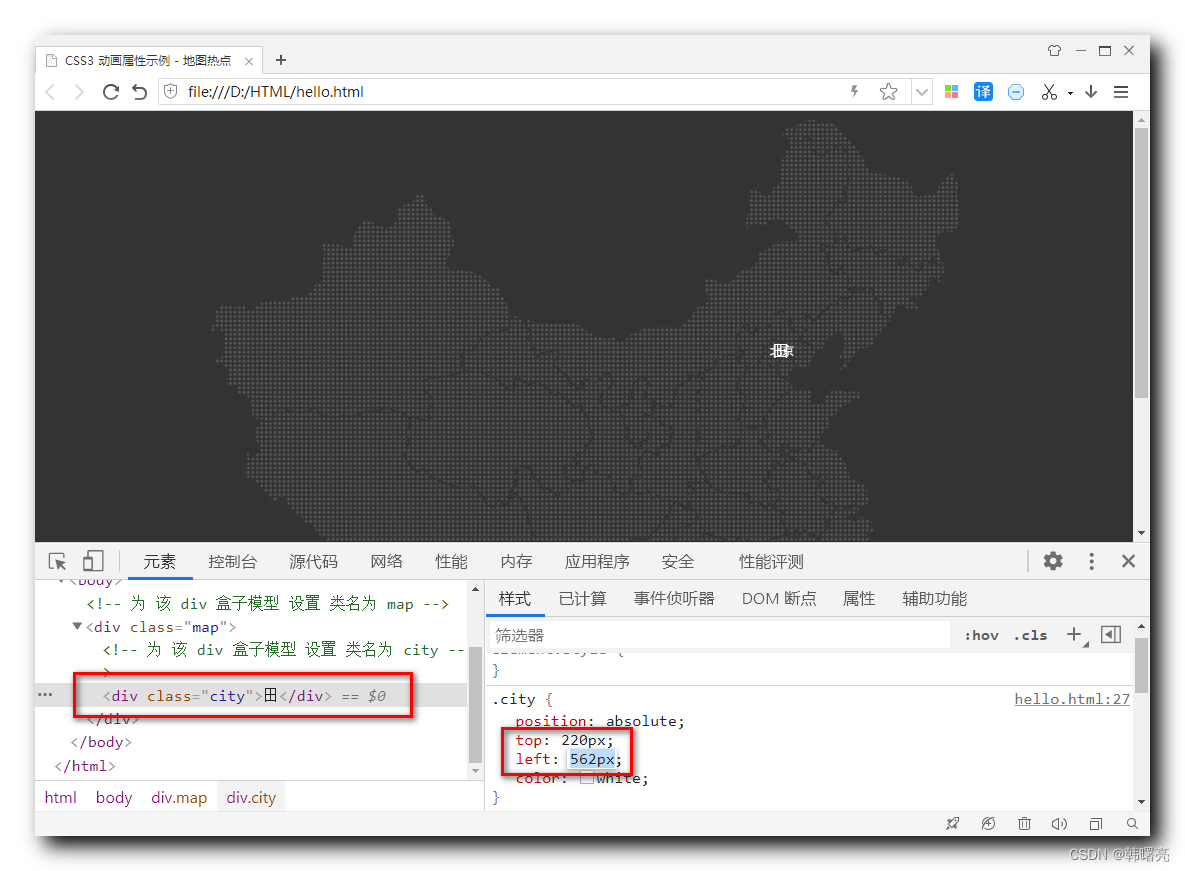The width and height of the screenshot is (1185, 871).
Task: Click the shield security icon in address bar
Action: click(x=171, y=91)
